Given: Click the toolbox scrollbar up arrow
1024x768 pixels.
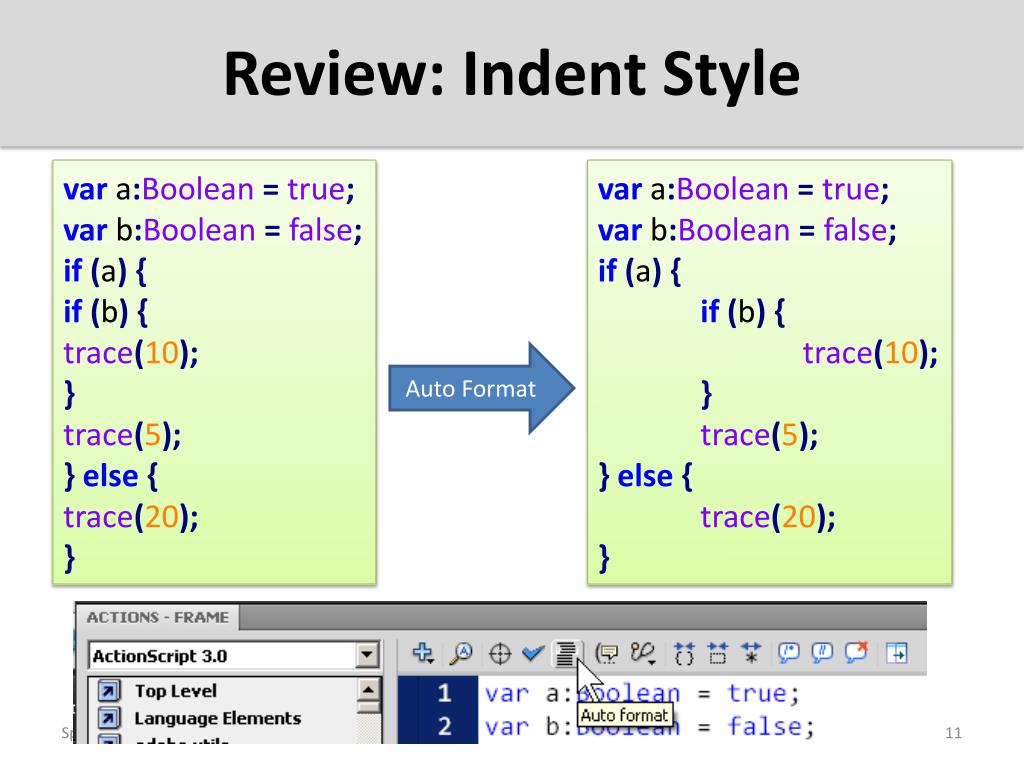Looking at the screenshot, I should (x=368, y=690).
